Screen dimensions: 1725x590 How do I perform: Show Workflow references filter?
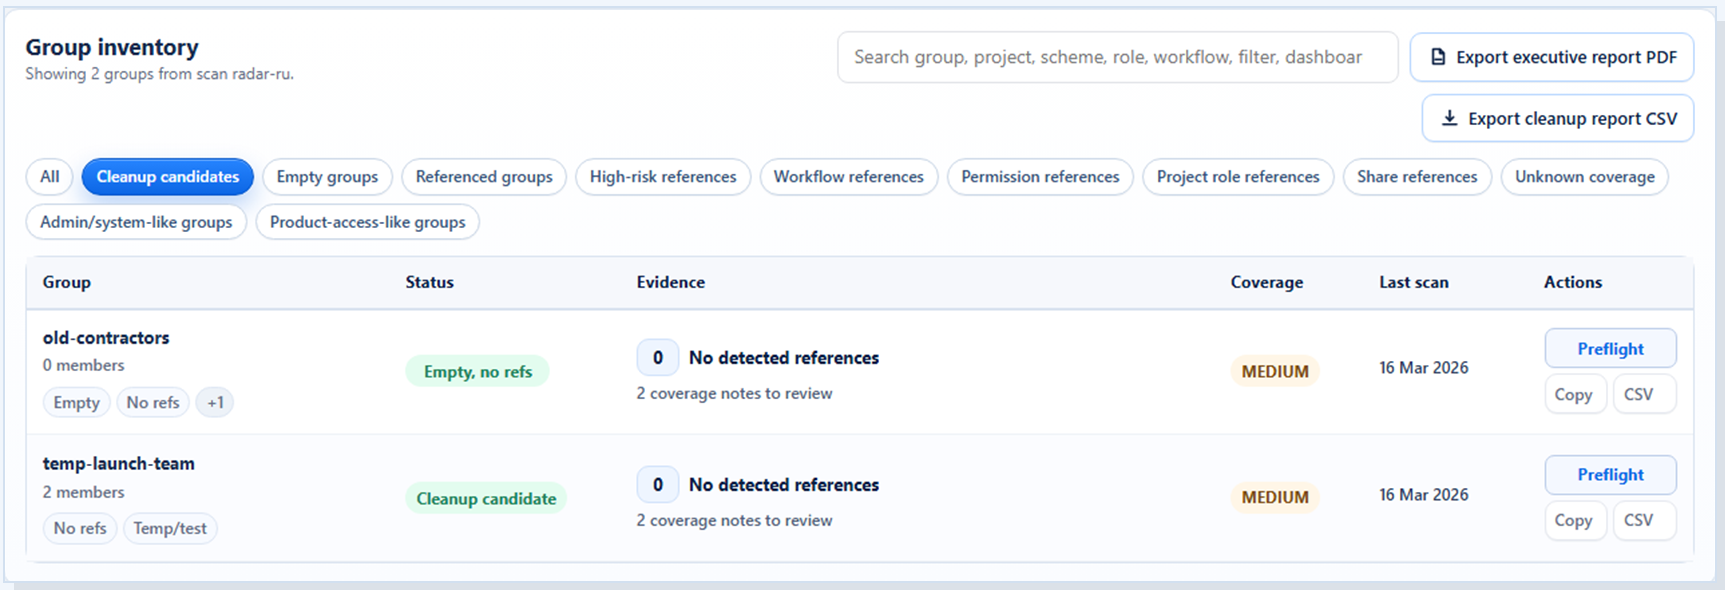tap(848, 177)
